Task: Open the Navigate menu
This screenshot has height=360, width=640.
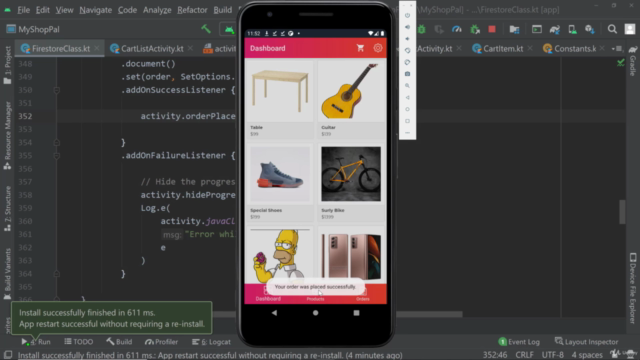Action: tap(96, 10)
